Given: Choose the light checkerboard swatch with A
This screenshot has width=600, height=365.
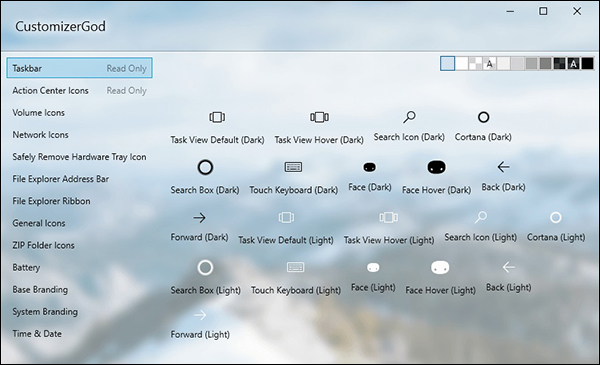Looking at the screenshot, I should [x=489, y=64].
